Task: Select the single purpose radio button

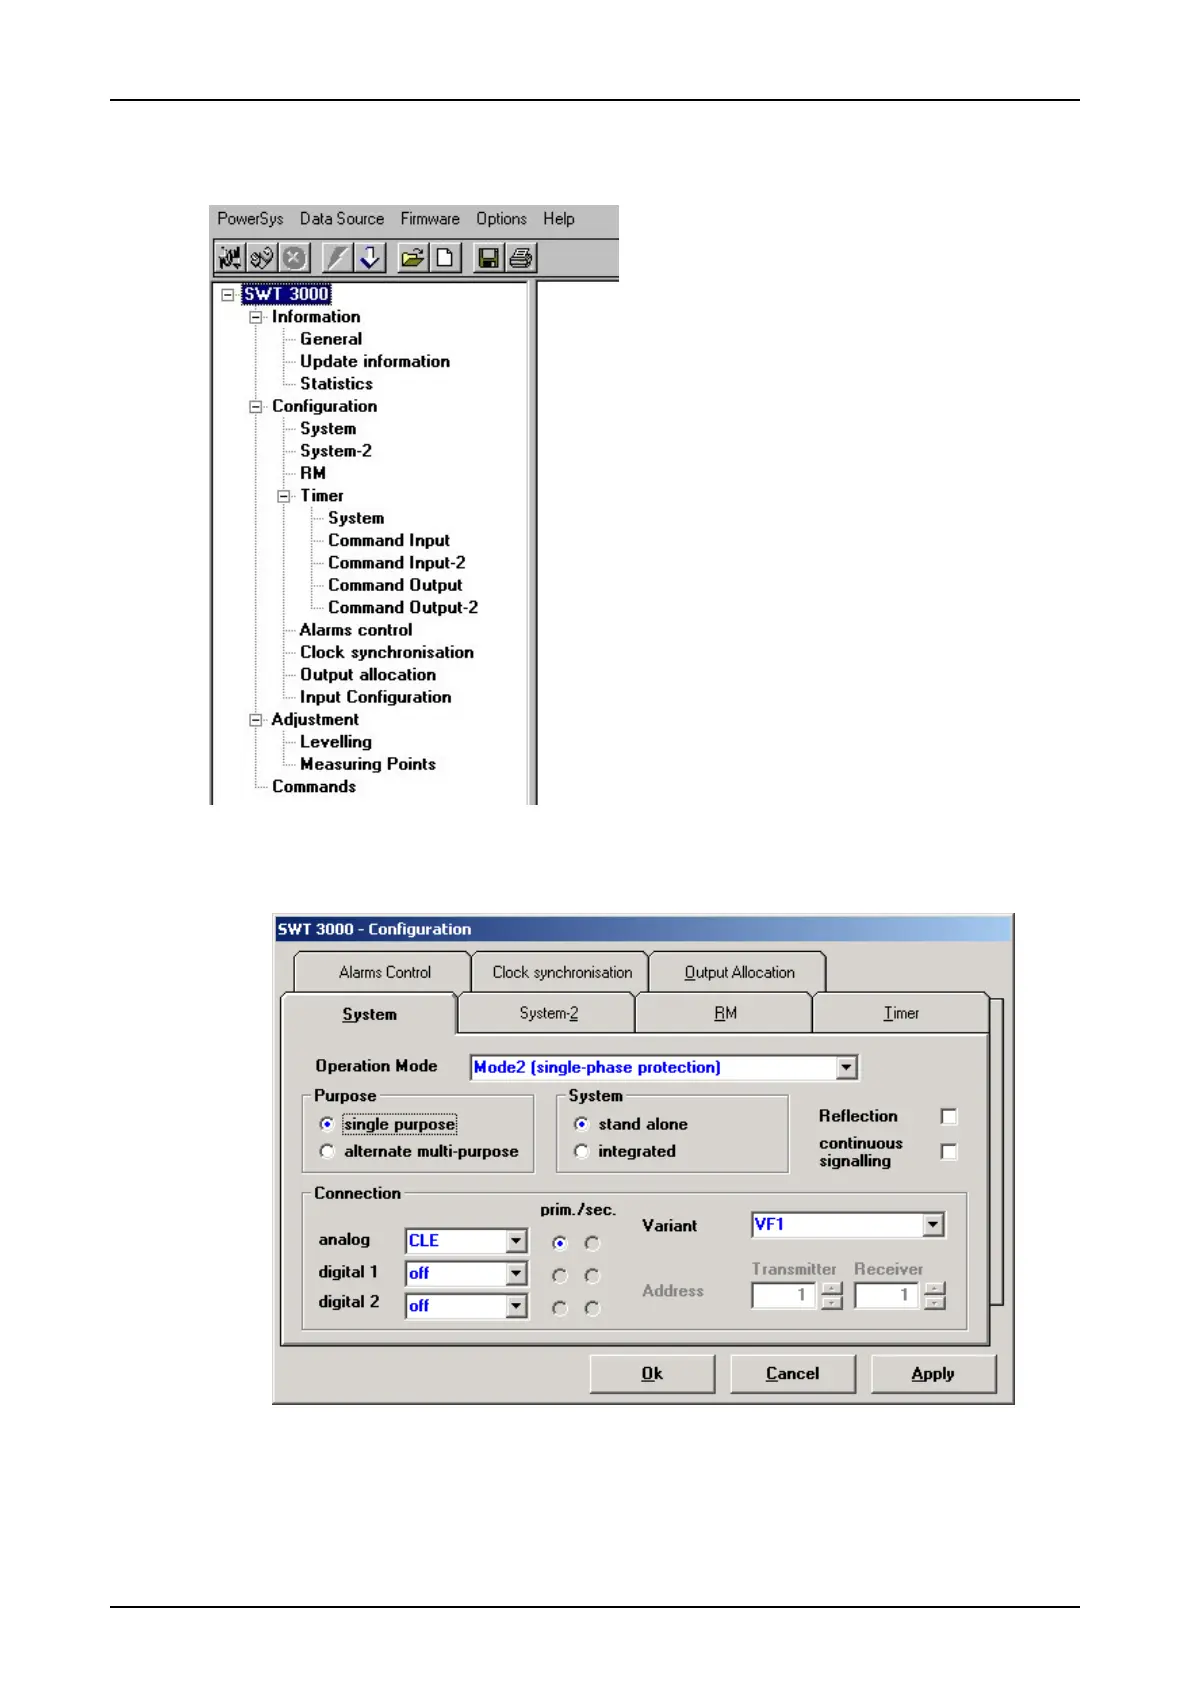Action: click(x=327, y=1124)
